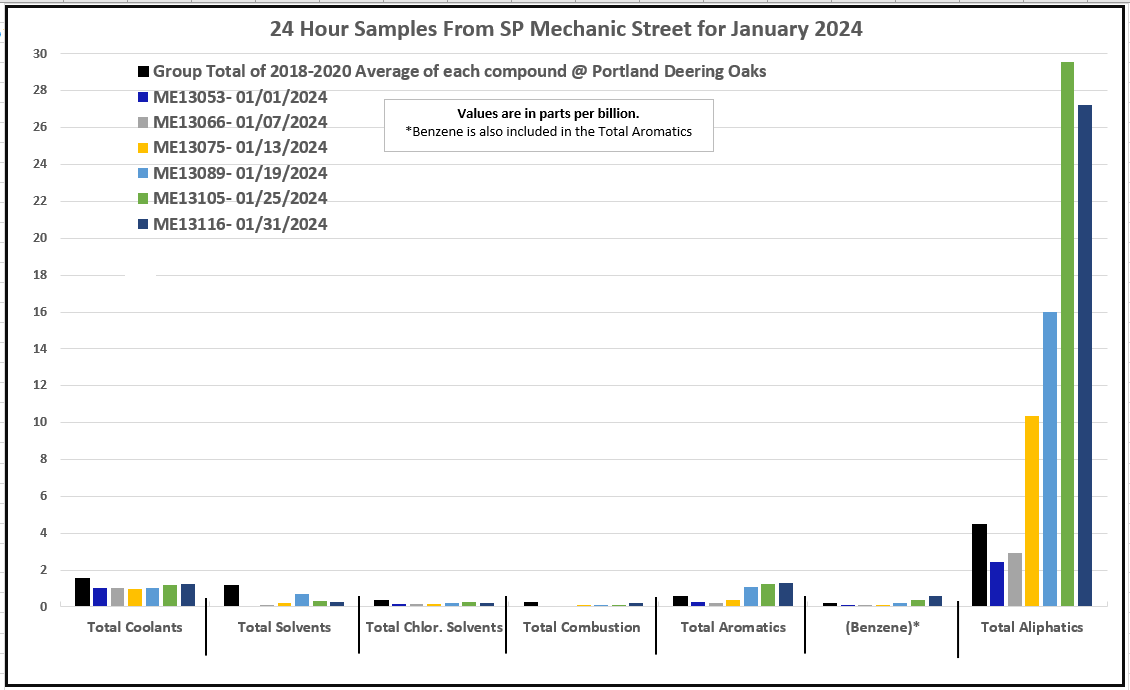Screen dimensions: 1130x690
Task: Select the ME13053- 01/01/2024 legend entry
Action: (240, 97)
